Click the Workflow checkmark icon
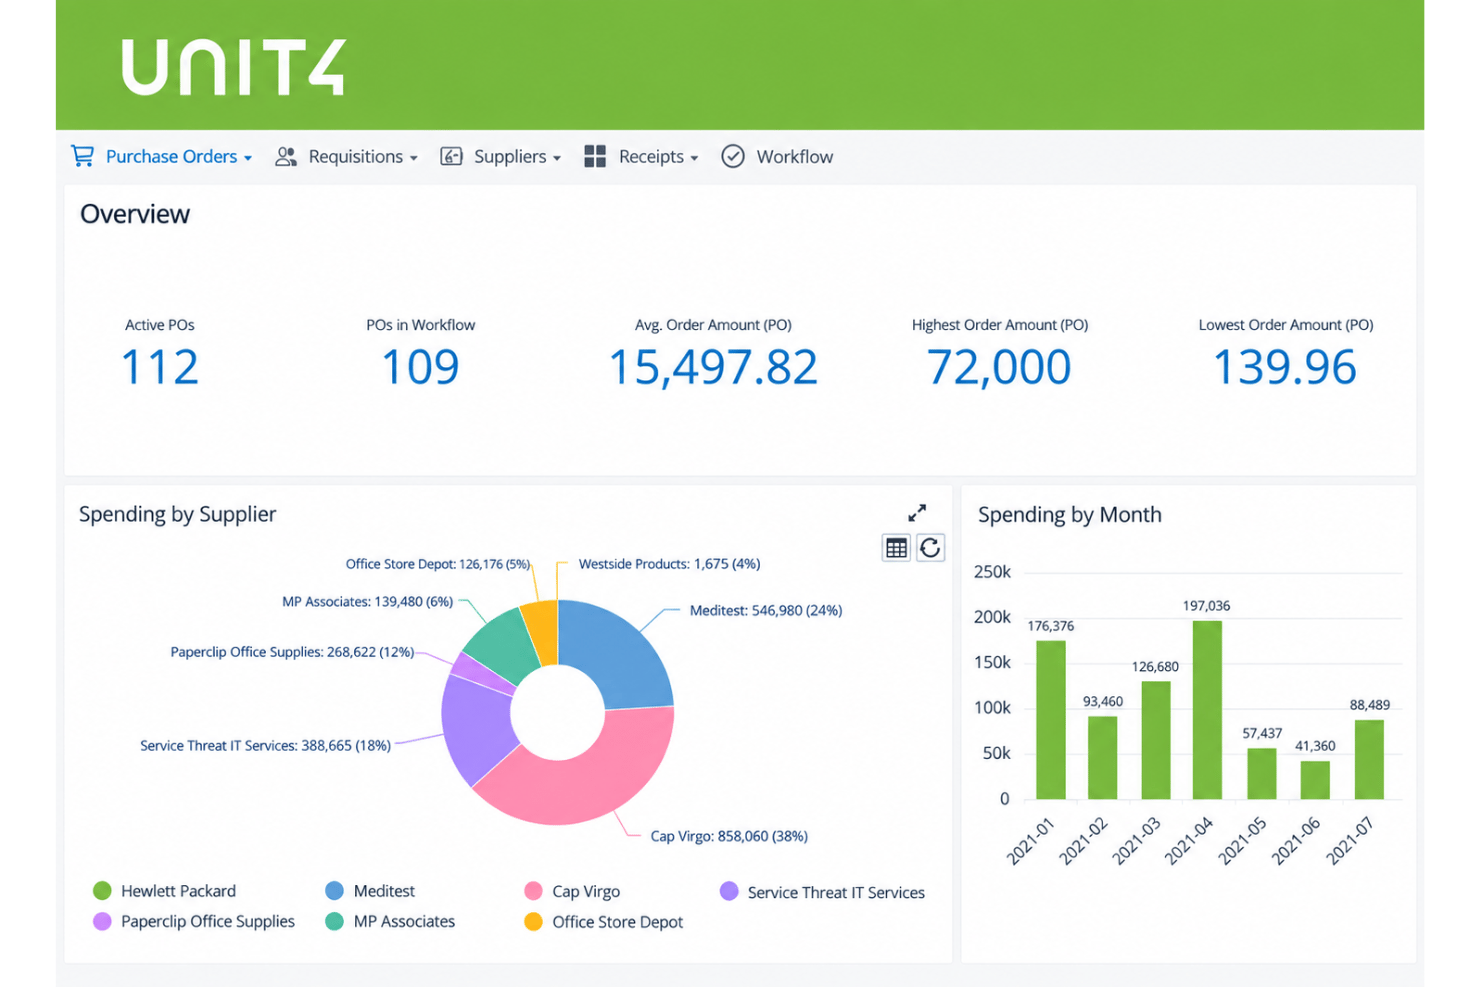 pos(733,156)
